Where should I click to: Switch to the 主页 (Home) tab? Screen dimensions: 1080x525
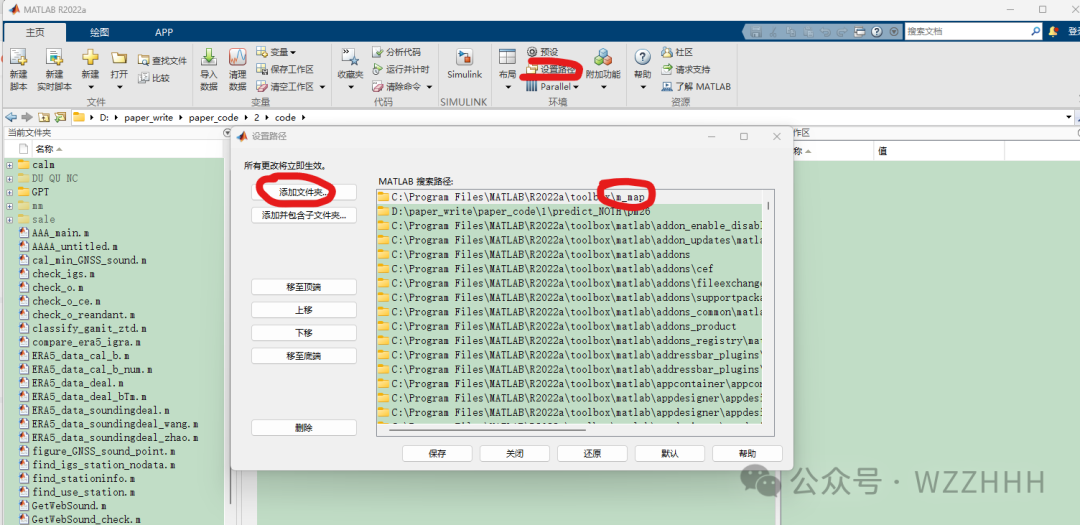[35, 32]
